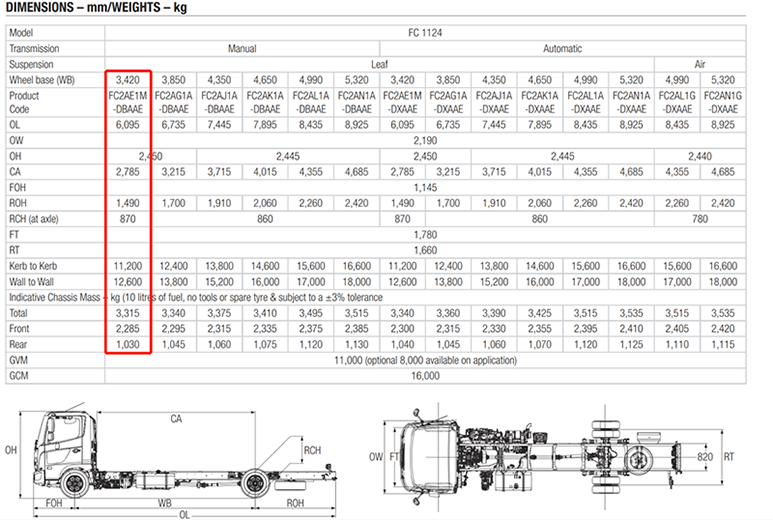
Task: Select the Manual transmission header
Action: (x=241, y=48)
